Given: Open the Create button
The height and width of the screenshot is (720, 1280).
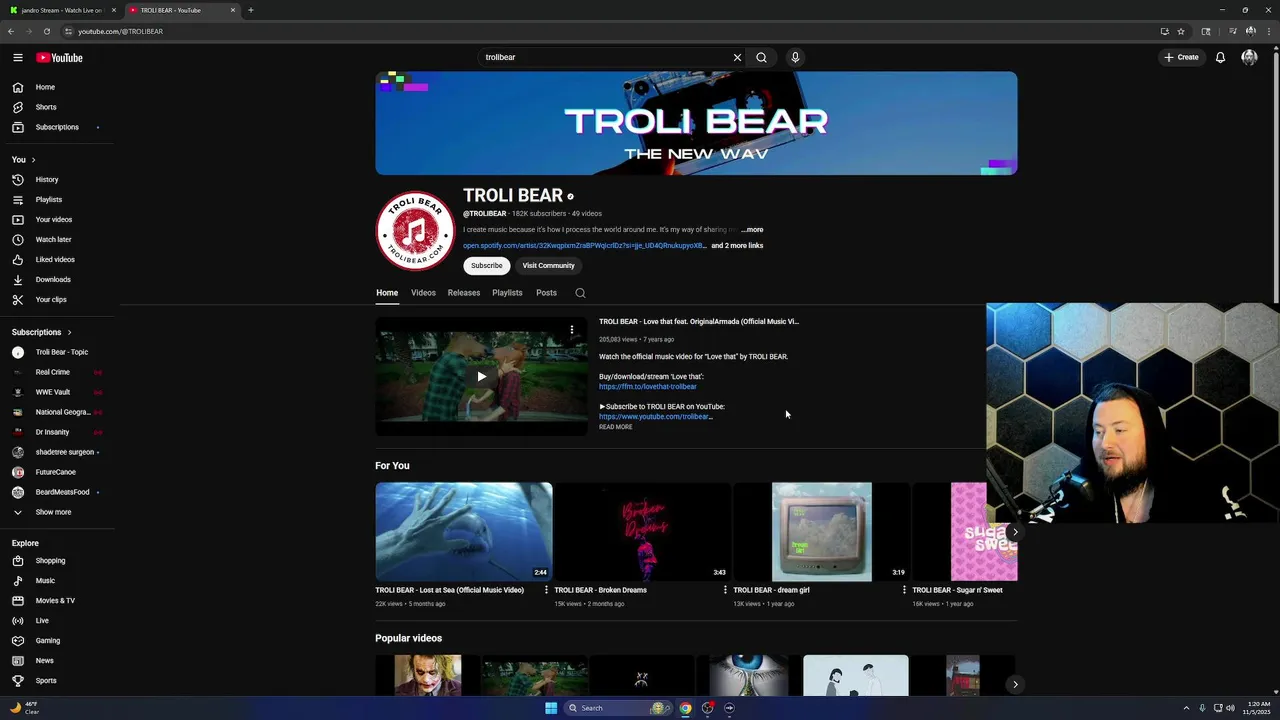Looking at the screenshot, I should coord(1181,57).
